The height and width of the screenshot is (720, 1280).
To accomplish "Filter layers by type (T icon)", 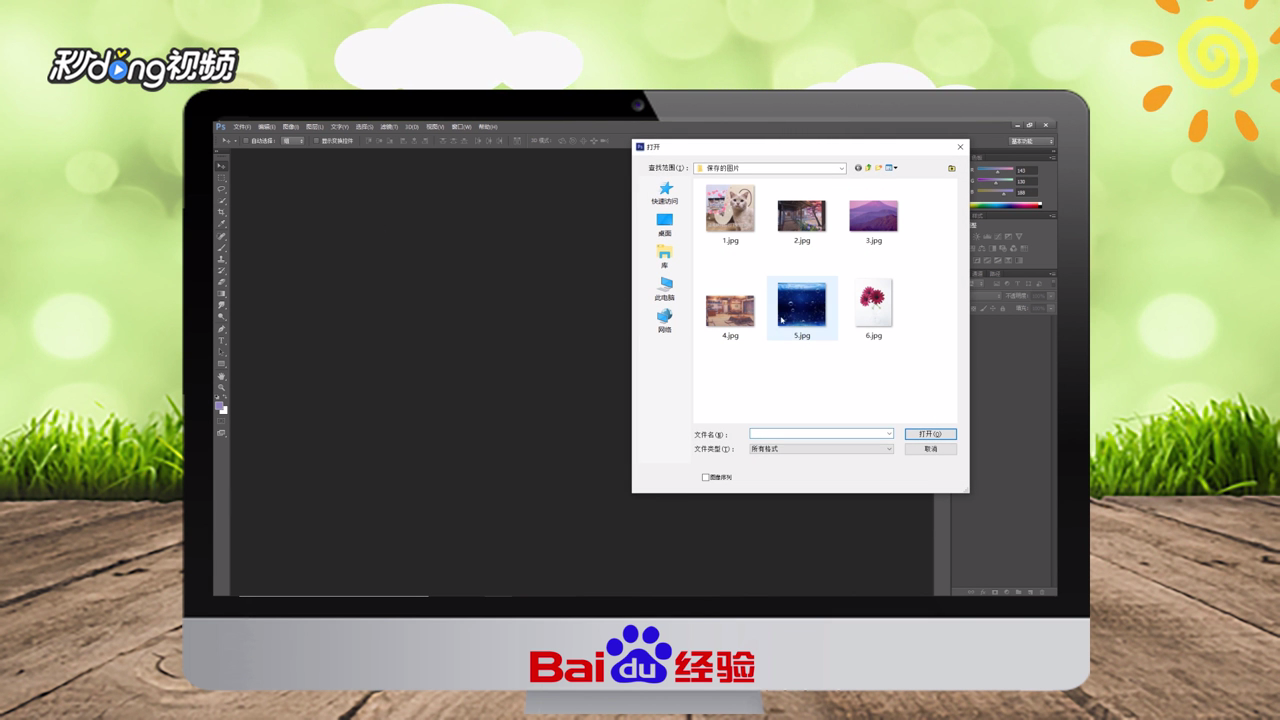I will tap(1017, 284).
